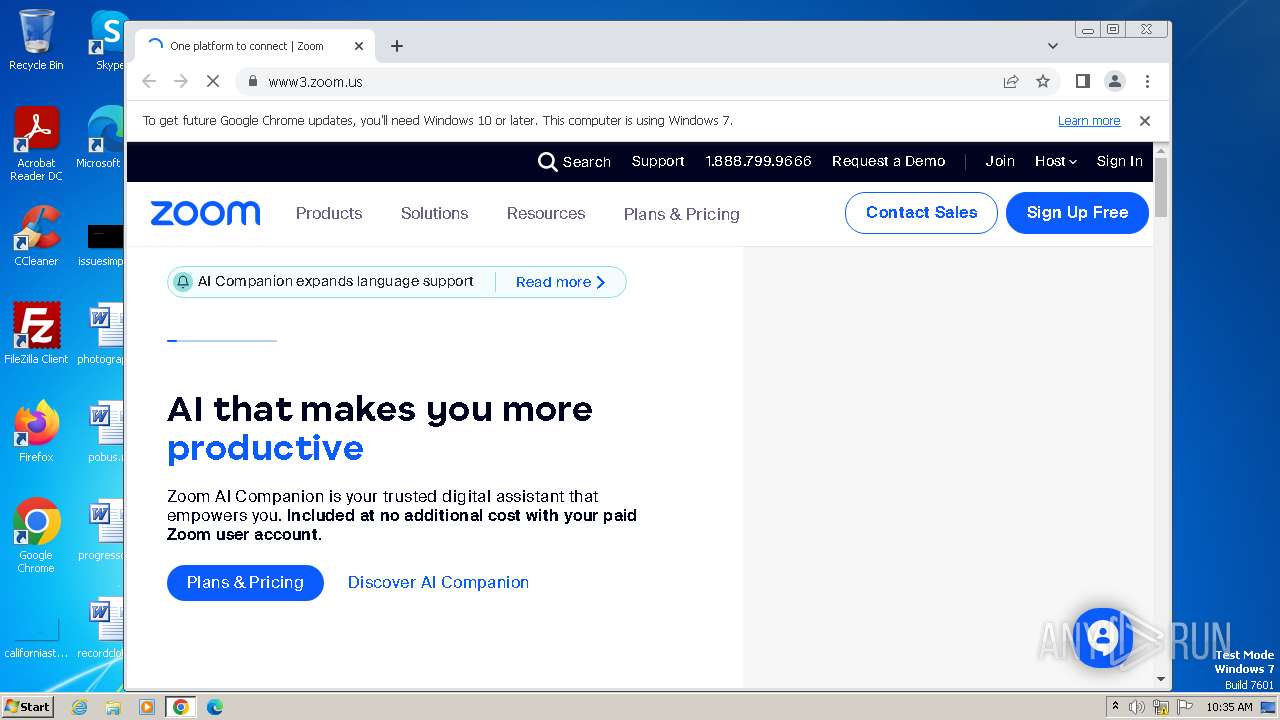Open Products menu
1280x720 pixels.
coord(329,214)
